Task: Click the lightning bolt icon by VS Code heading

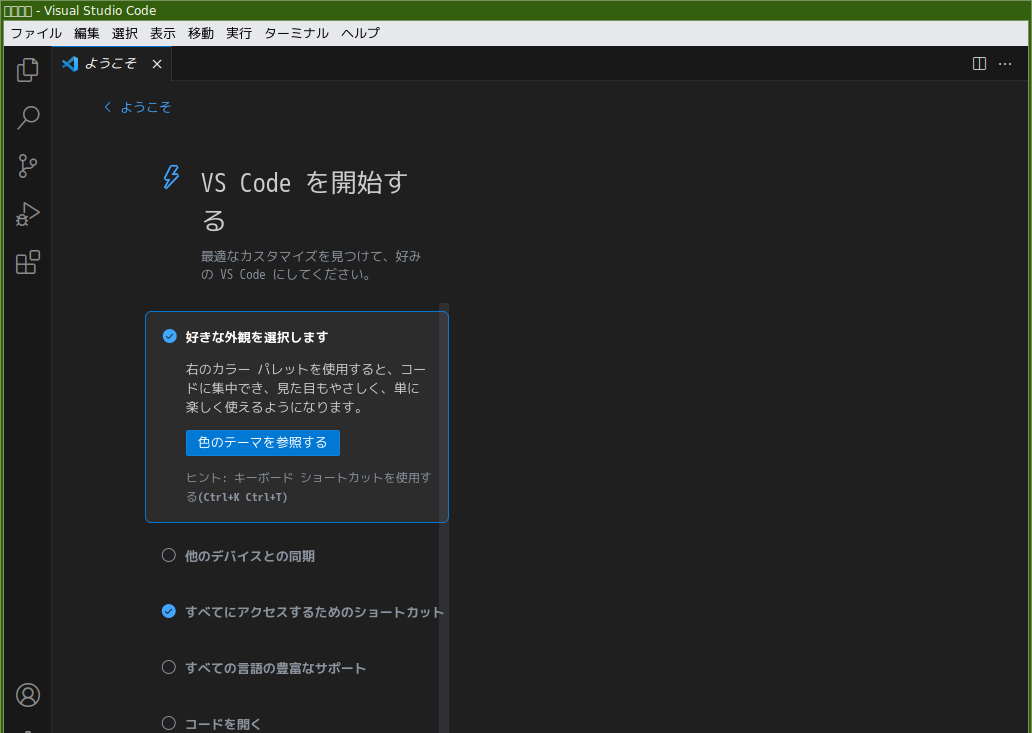Action: pos(171,178)
